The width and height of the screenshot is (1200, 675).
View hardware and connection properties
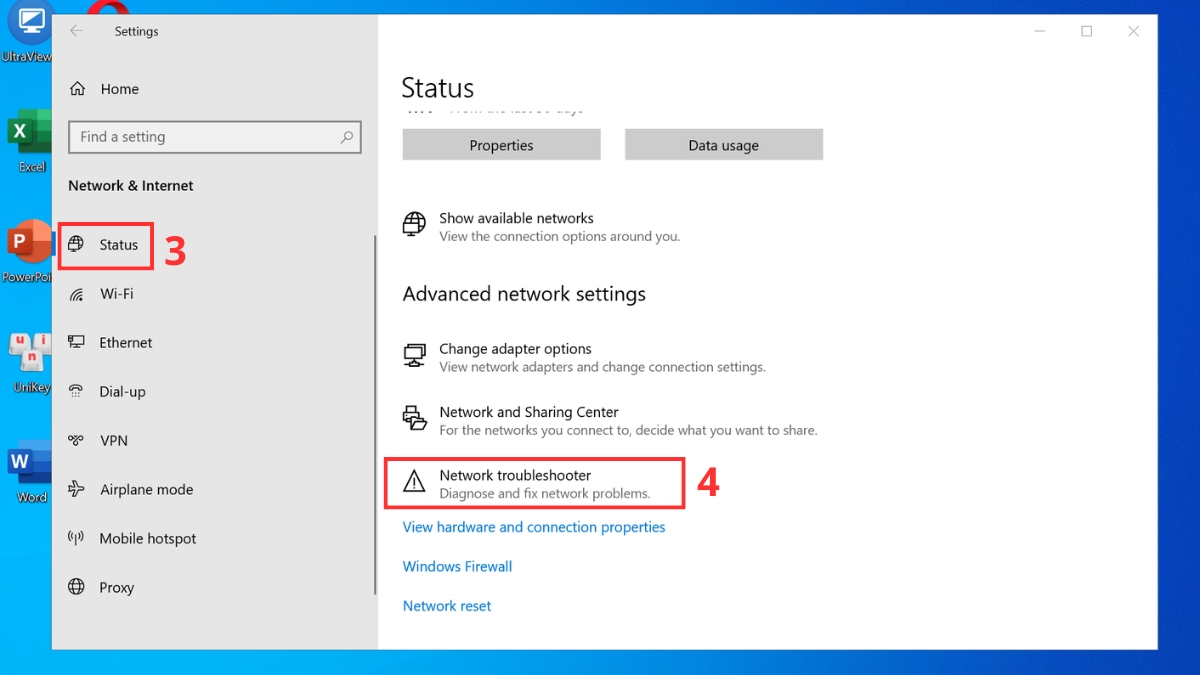pyautogui.click(x=534, y=527)
